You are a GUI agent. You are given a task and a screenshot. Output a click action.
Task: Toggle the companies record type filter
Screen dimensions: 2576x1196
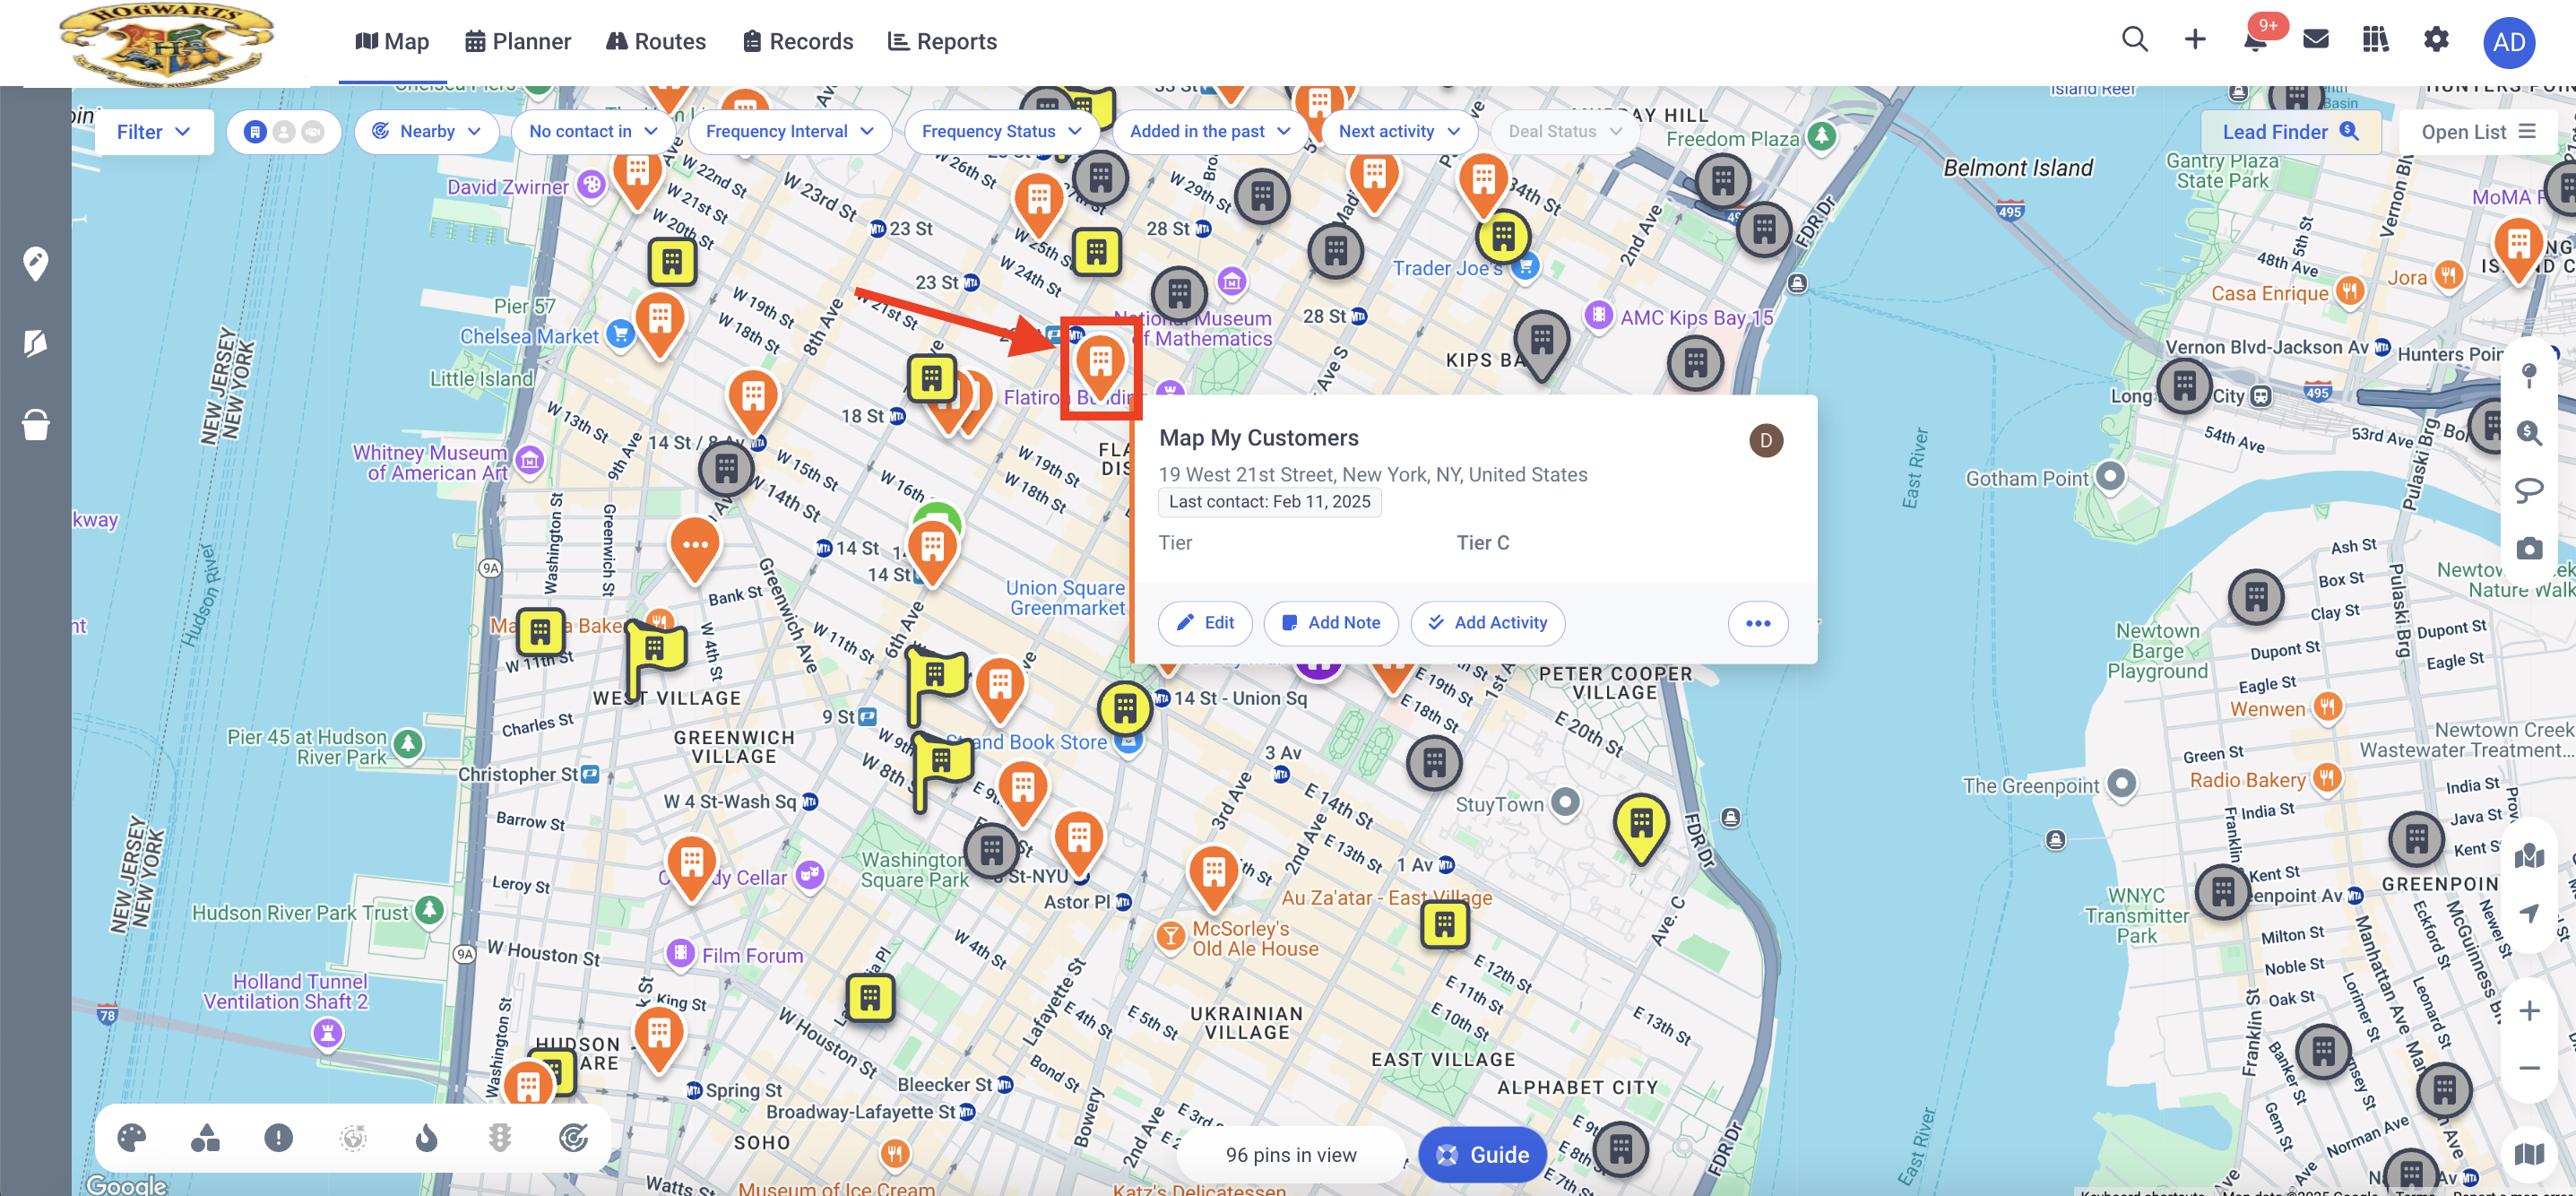(x=255, y=132)
